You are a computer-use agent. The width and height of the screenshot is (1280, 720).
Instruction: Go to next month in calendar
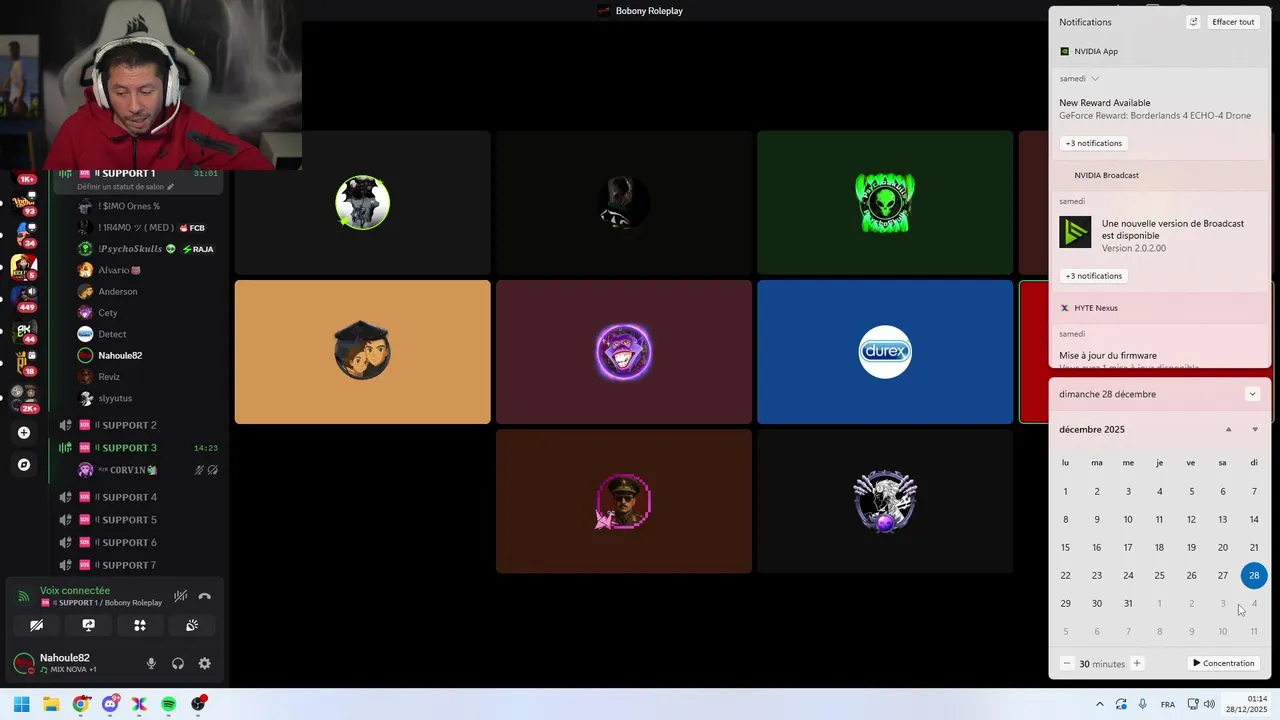pyautogui.click(x=1255, y=430)
